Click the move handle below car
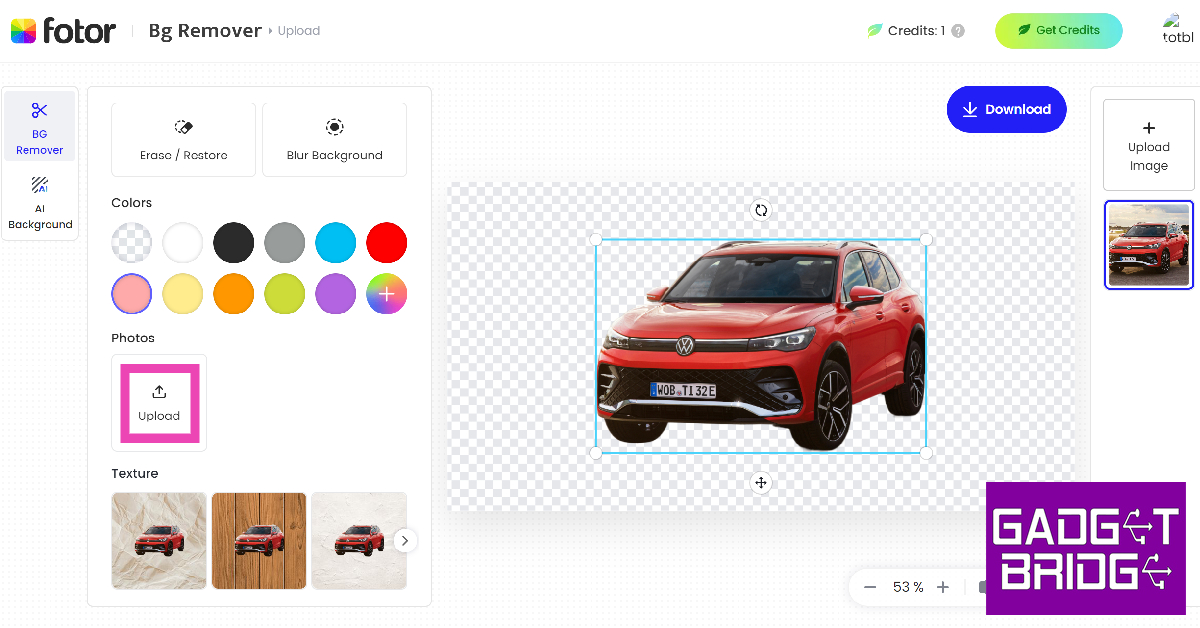 click(761, 483)
